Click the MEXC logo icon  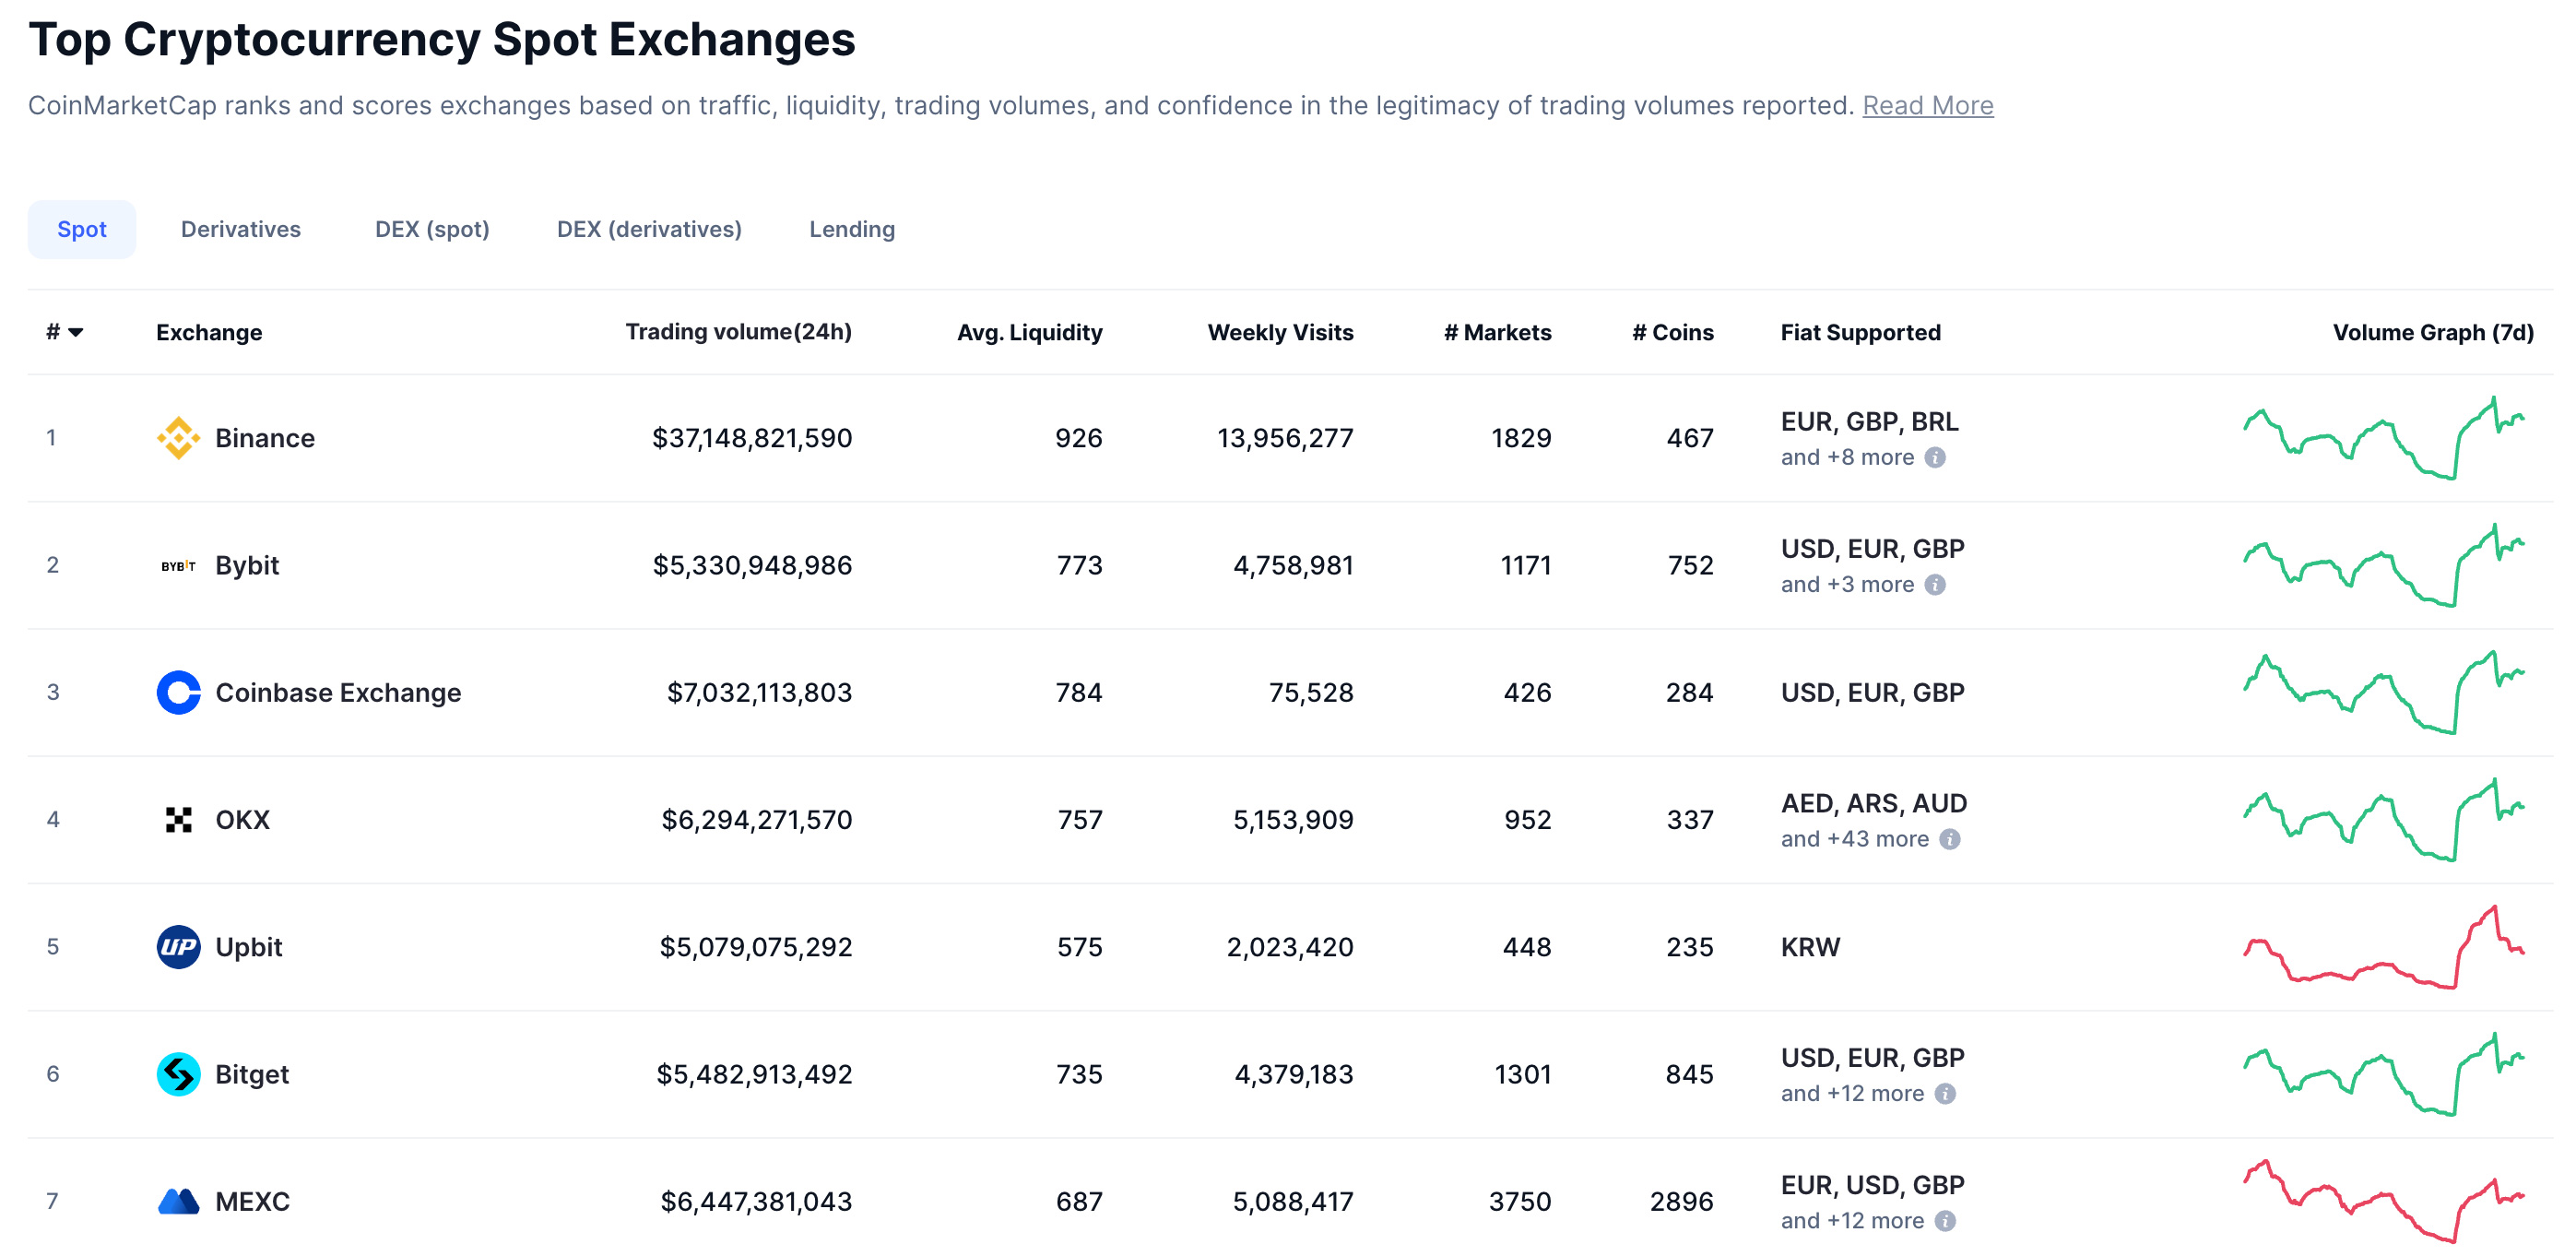(178, 1200)
